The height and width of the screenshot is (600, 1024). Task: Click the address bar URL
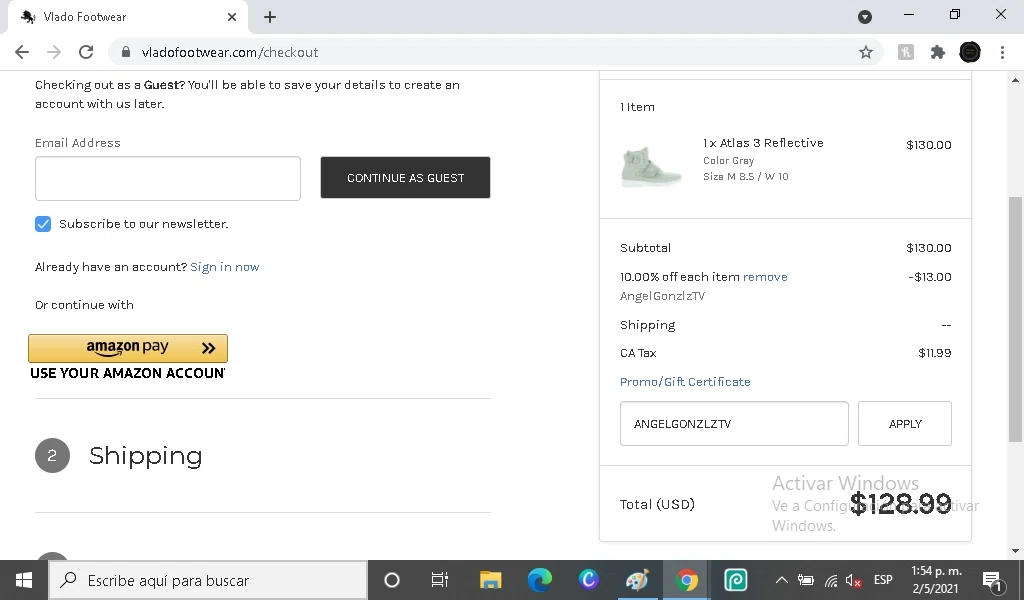pyautogui.click(x=230, y=52)
